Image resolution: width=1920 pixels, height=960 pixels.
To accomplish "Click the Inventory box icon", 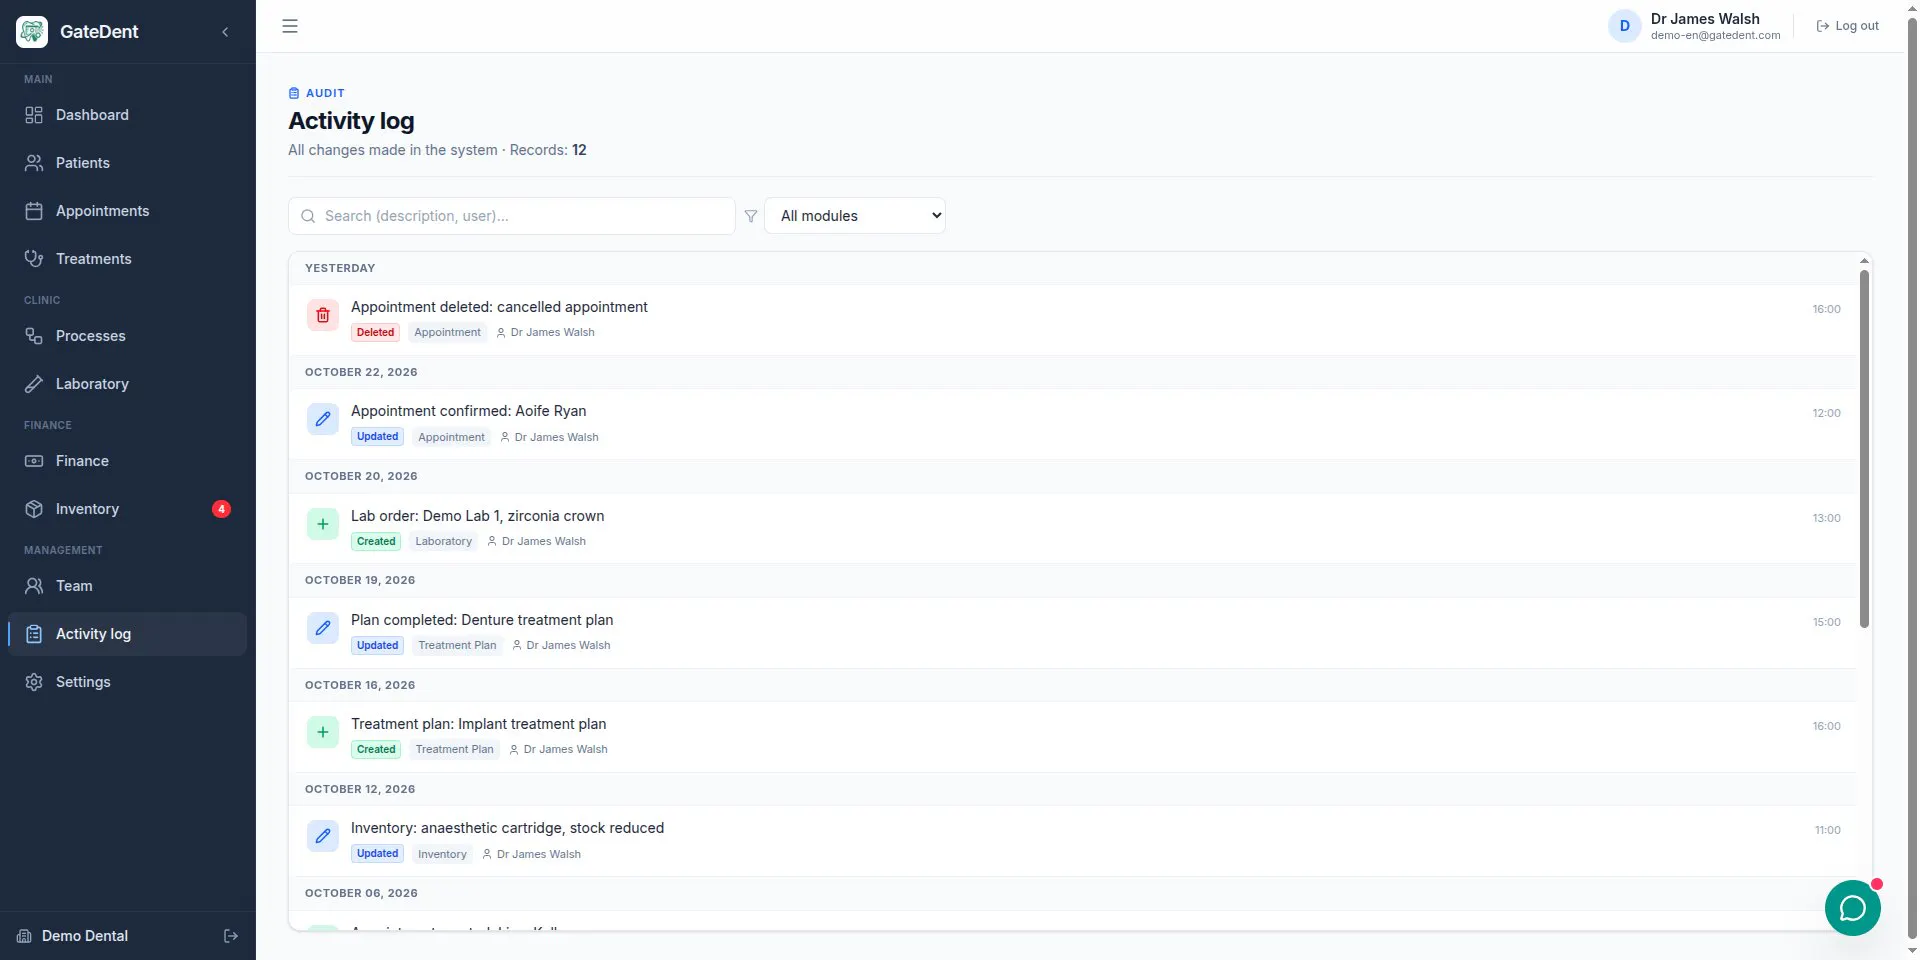I will click(34, 509).
